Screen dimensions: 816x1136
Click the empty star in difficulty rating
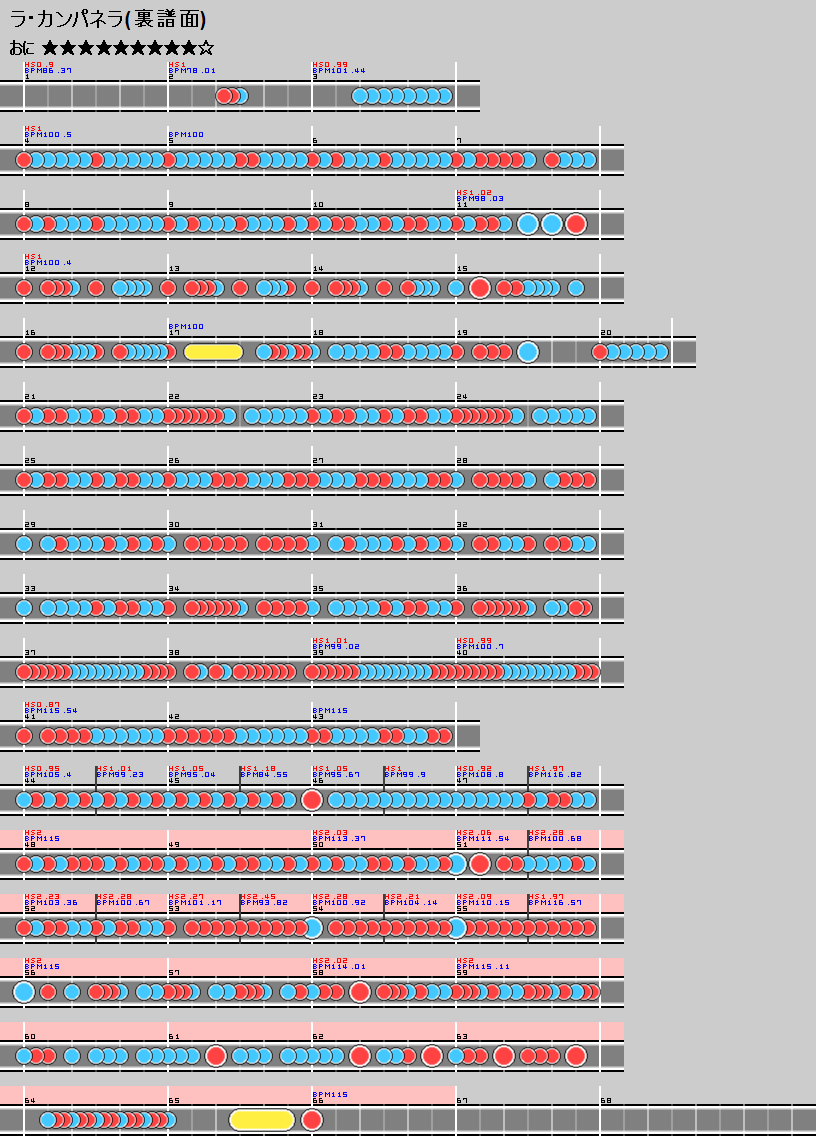point(206,48)
